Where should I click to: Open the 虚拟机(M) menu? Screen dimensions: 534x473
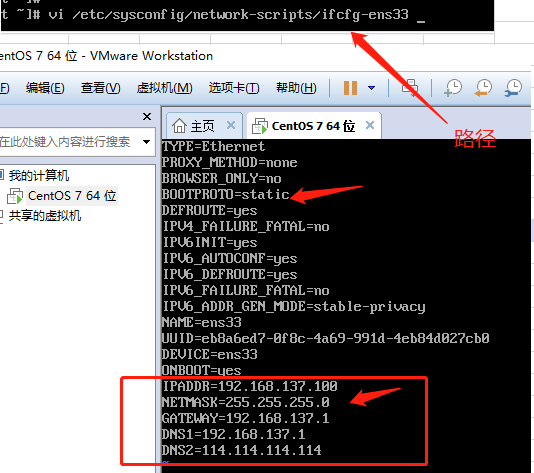click(x=164, y=88)
